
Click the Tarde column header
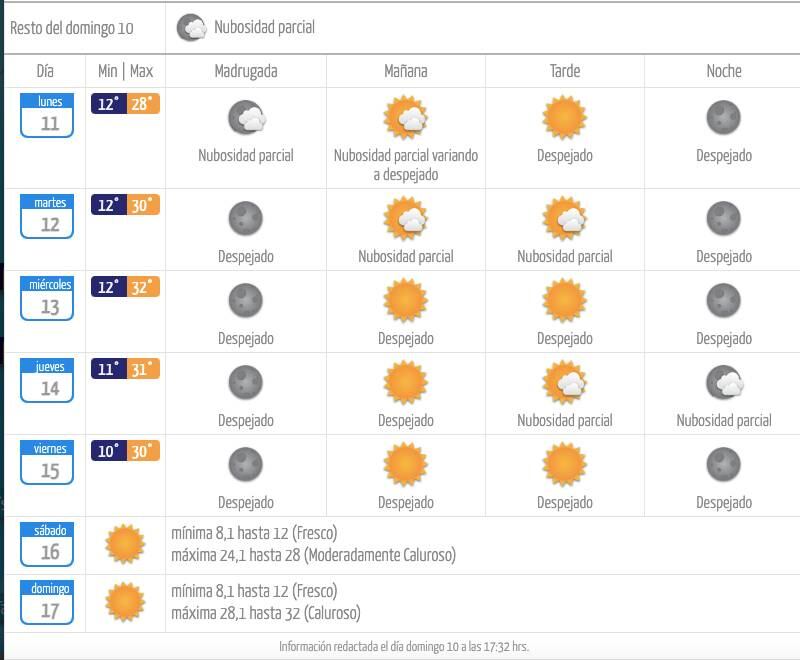point(564,71)
